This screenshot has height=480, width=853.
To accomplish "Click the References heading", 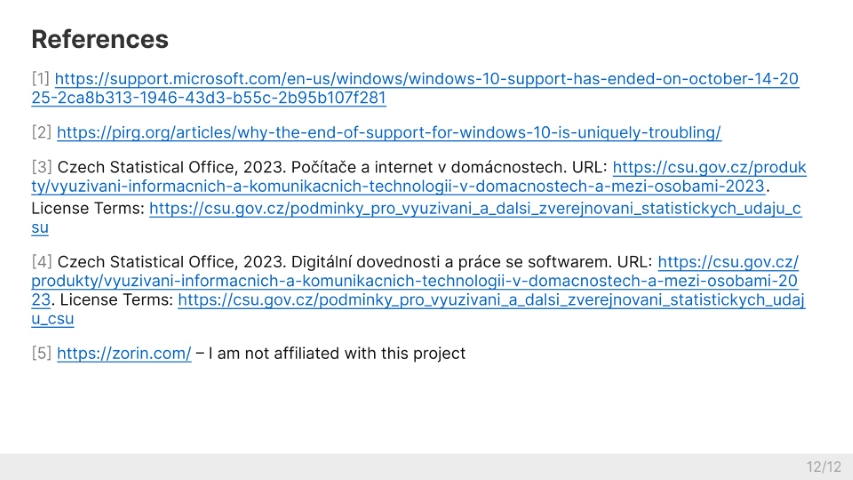I will pos(100,40).
